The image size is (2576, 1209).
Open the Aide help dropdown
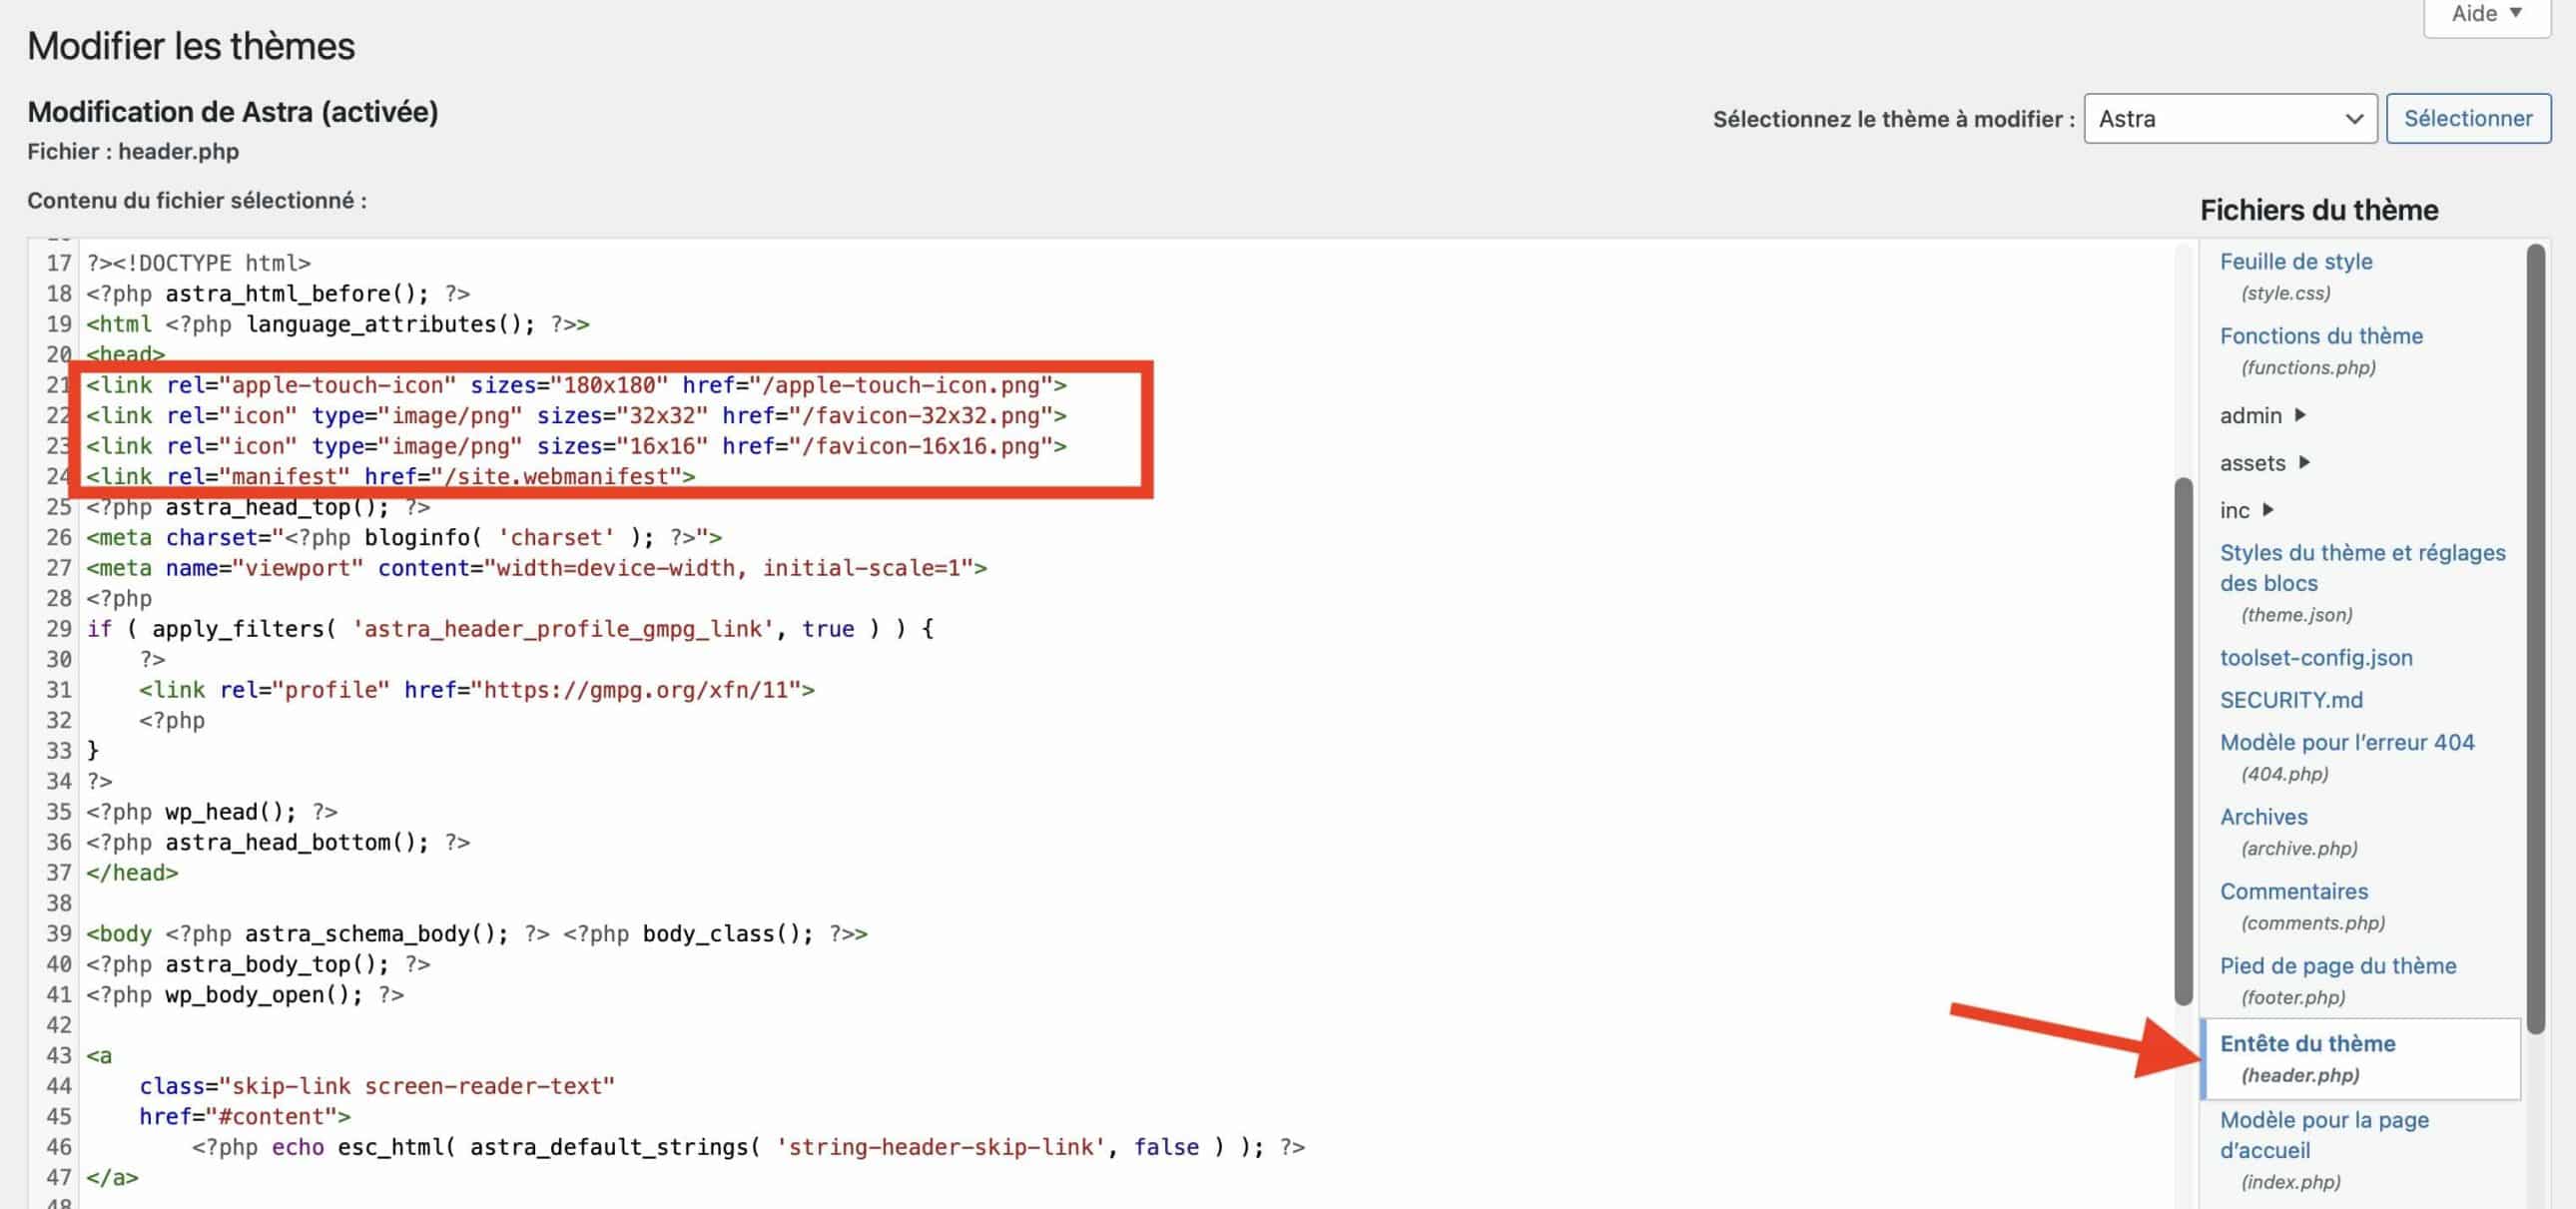(x=2486, y=15)
